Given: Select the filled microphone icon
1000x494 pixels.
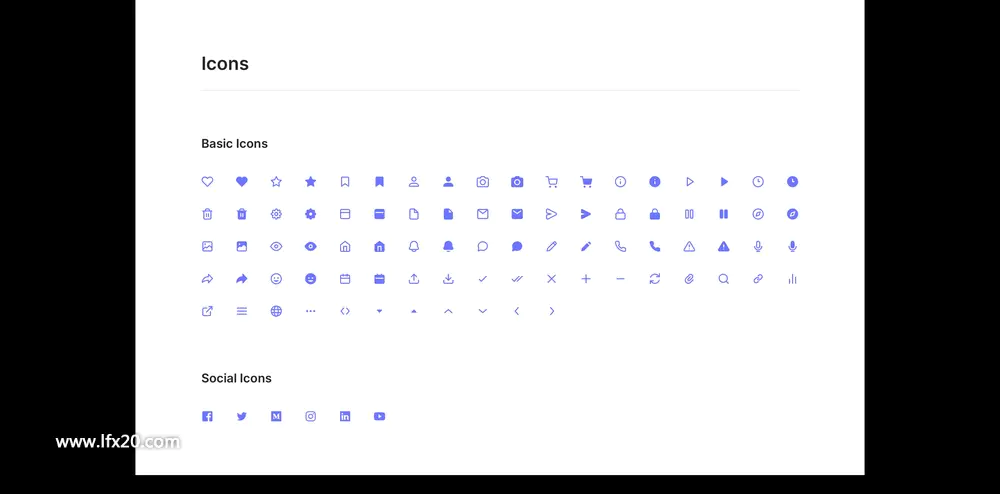Looking at the screenshot, I should click(x=792, y=247).
